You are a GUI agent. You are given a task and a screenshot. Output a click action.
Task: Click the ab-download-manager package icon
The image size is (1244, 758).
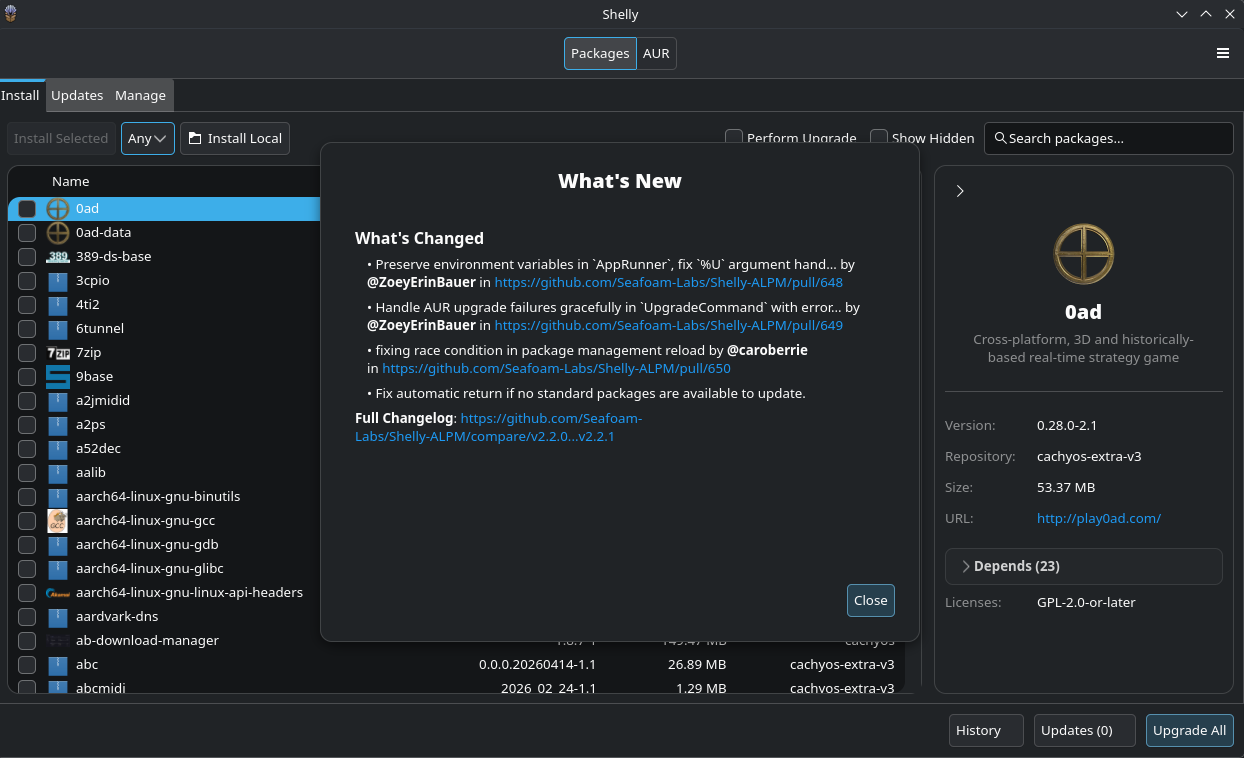click(x=58, y=641)
